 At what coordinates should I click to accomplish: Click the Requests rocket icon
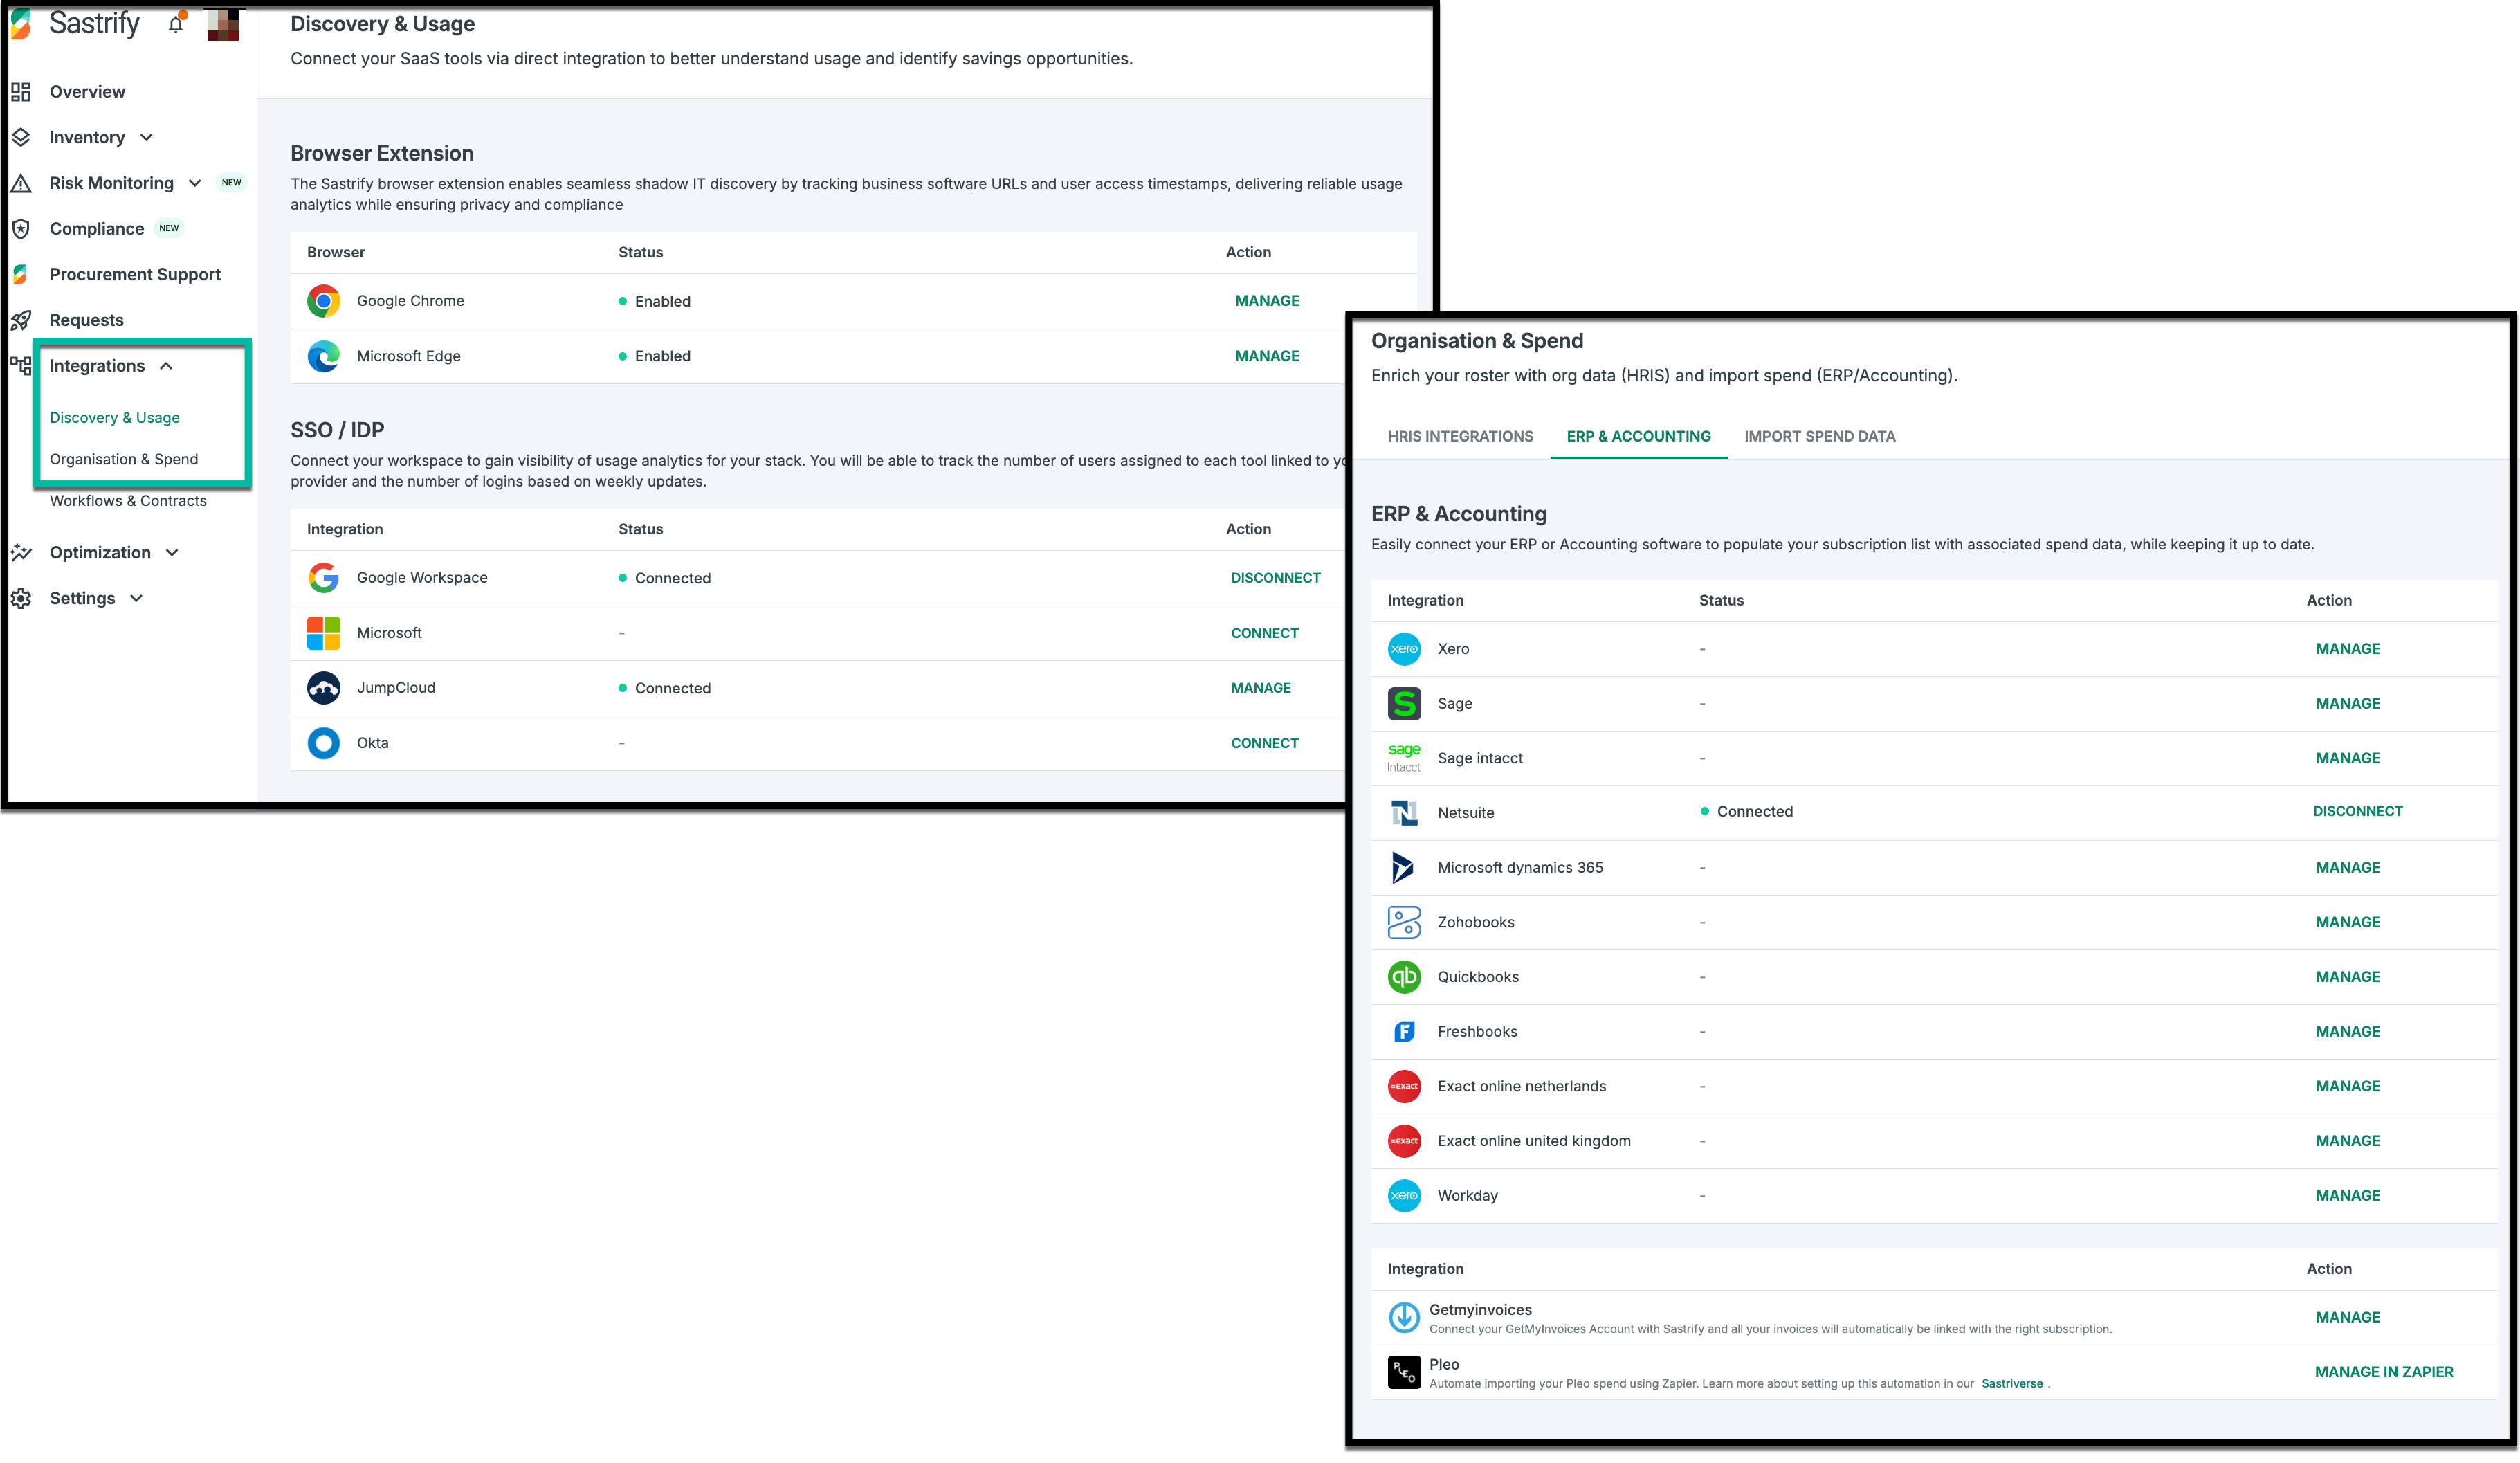[x=21, y=320]
